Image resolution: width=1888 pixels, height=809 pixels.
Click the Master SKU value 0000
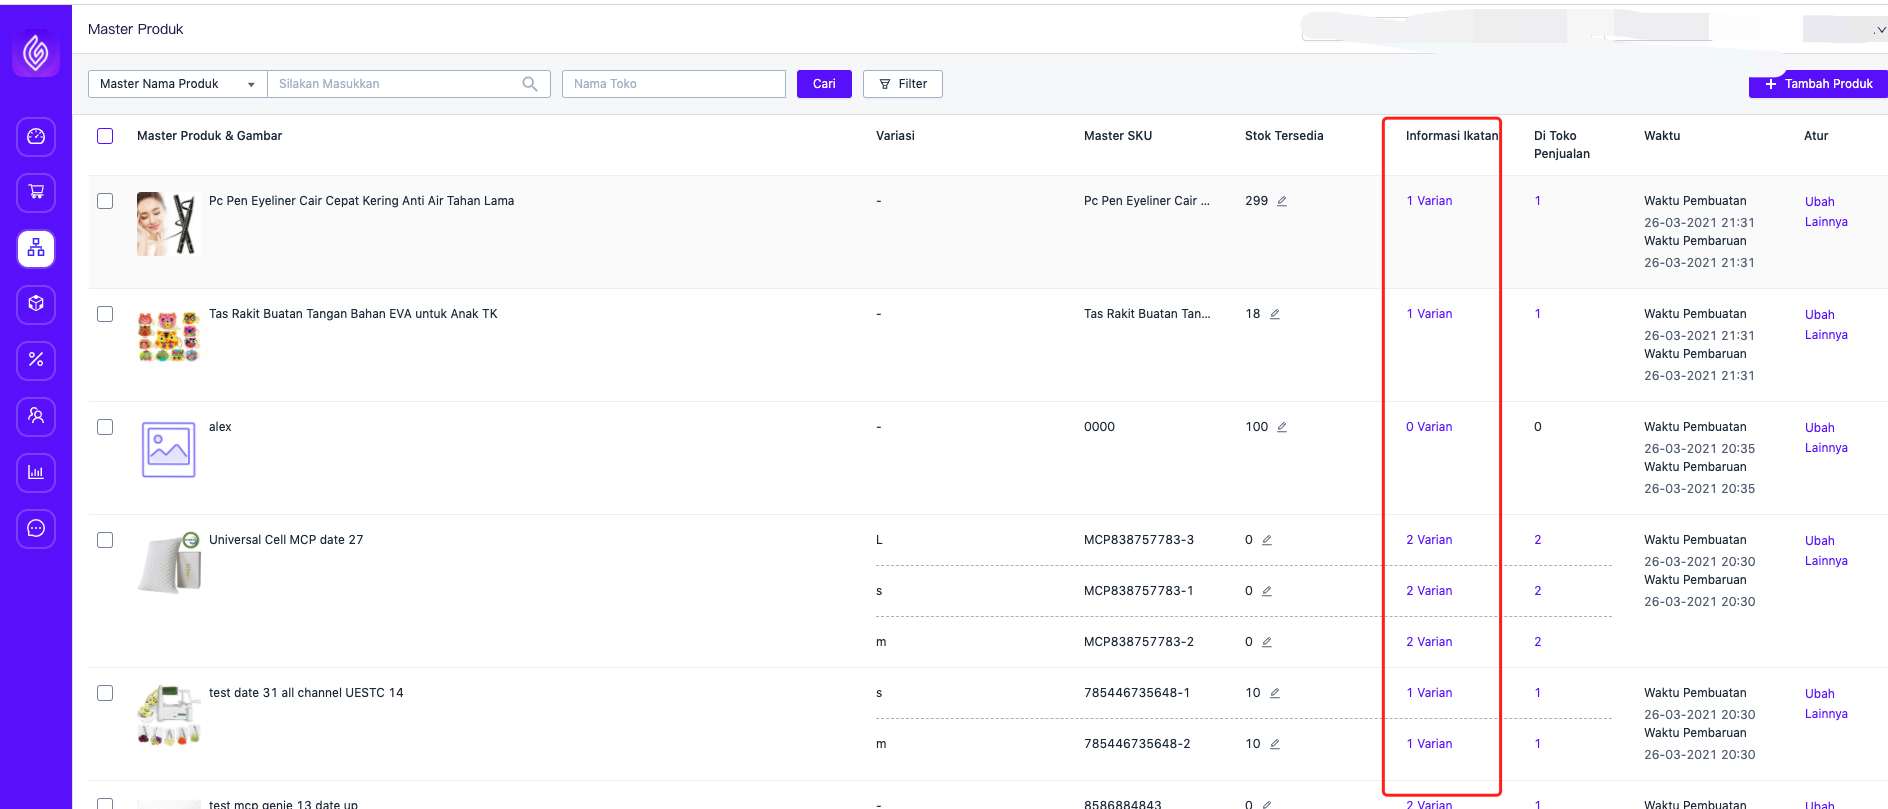pyautogui.click(x=1099, y=427)
